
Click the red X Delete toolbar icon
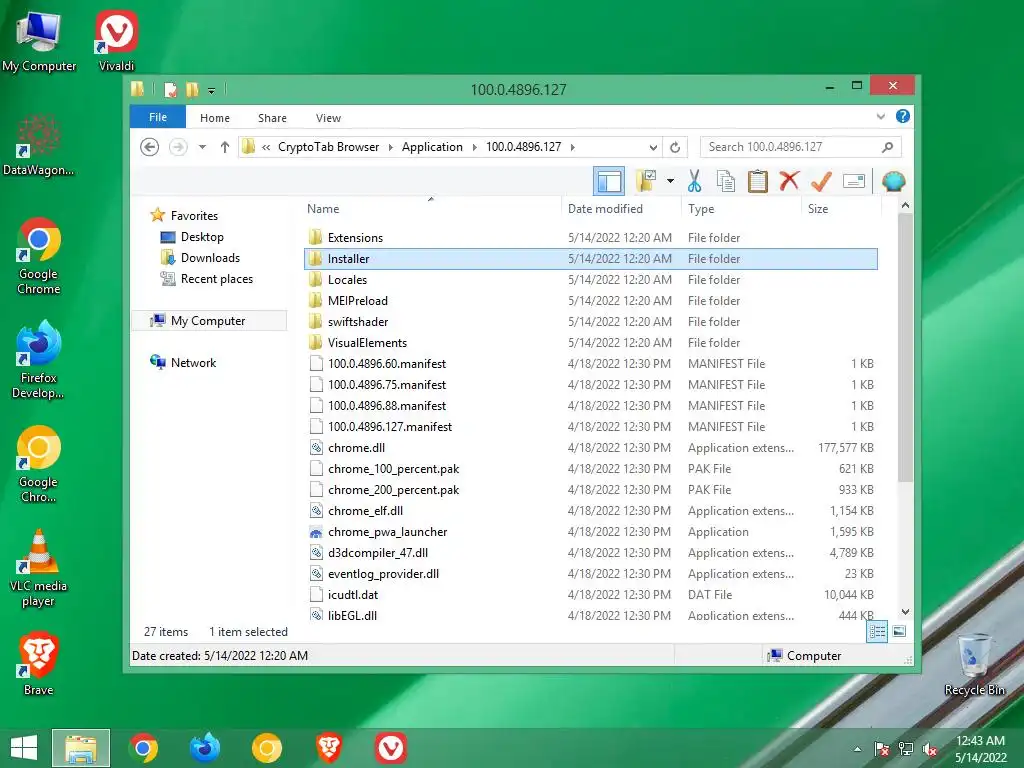point(789,180)
